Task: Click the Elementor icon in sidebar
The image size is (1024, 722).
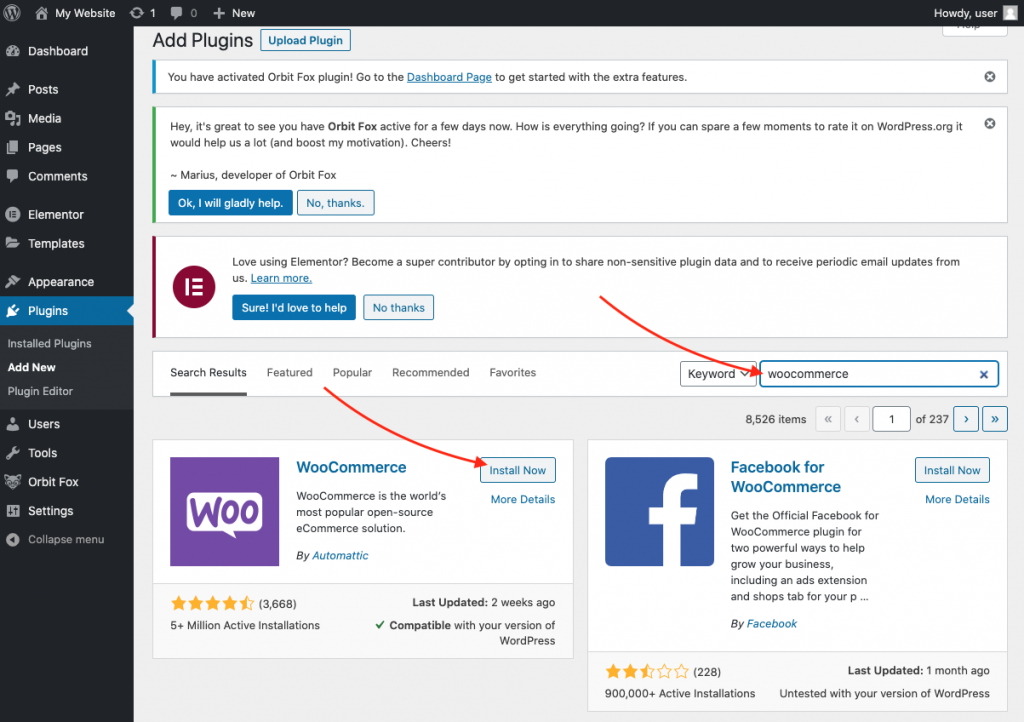Action: coord(13,214)
